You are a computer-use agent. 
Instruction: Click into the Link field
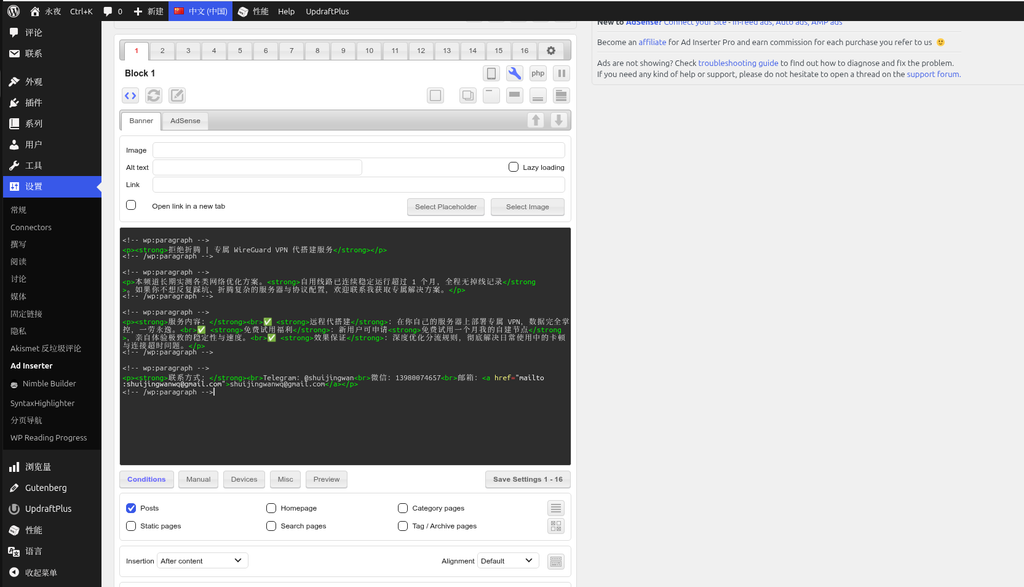click(x=359, y=185)
